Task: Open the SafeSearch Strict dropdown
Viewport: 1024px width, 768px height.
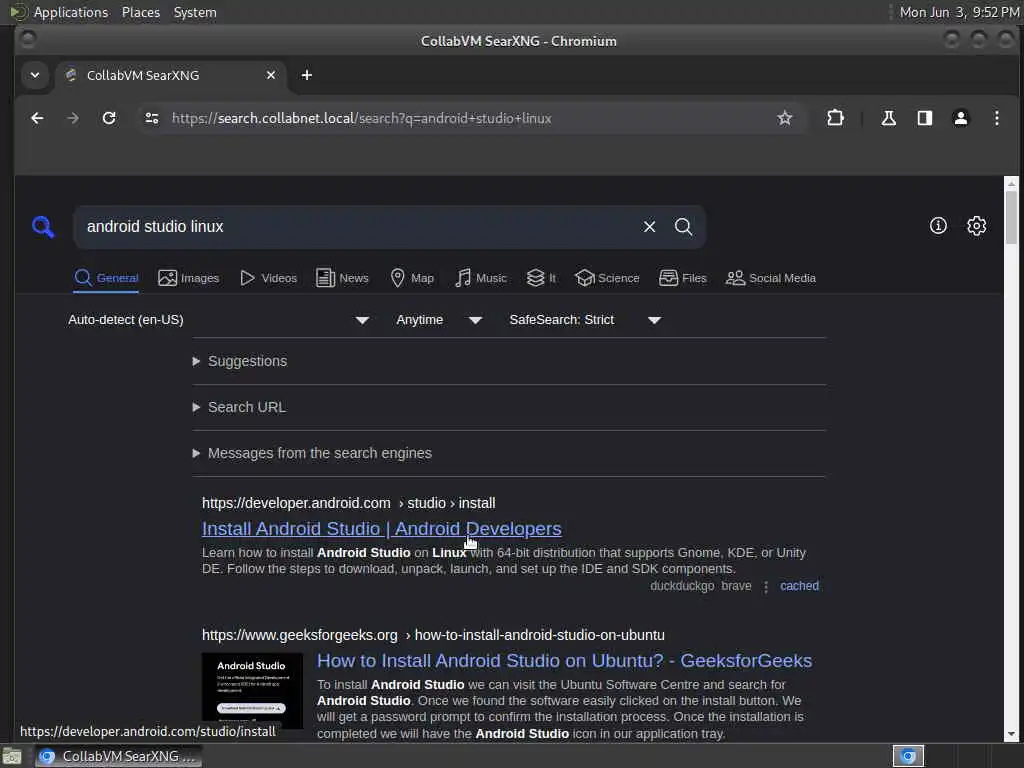Action: (585, 320)
